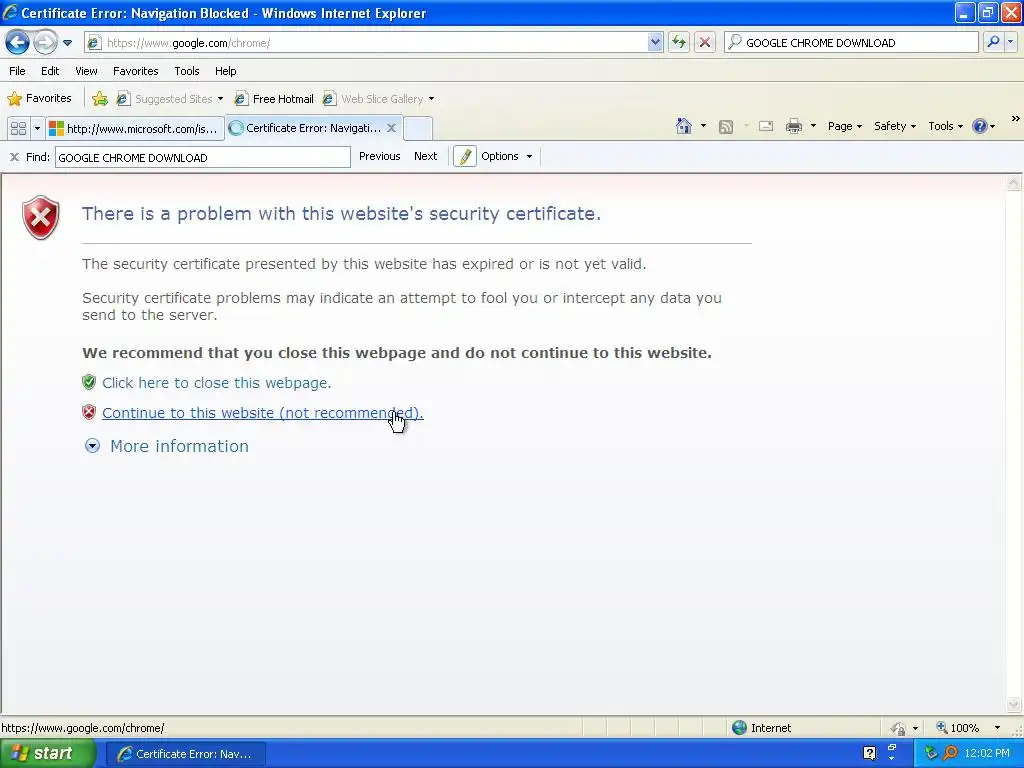Click the Quick Tabs grid icon
1024x768 pixels.
point(18,128)
